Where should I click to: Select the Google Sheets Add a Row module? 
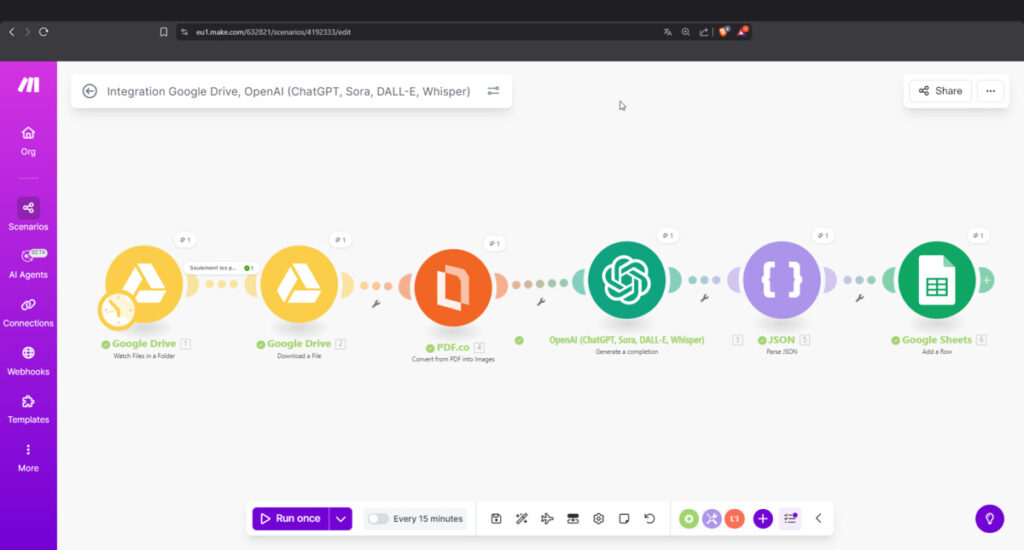936,280
